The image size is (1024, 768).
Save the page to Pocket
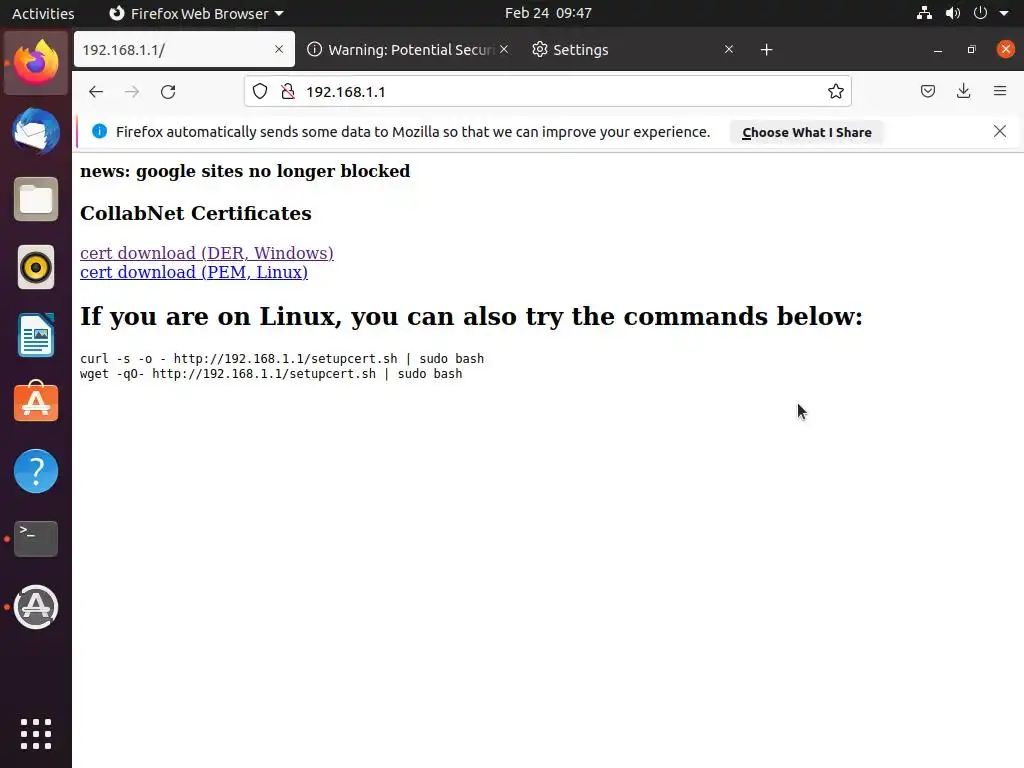927,91
